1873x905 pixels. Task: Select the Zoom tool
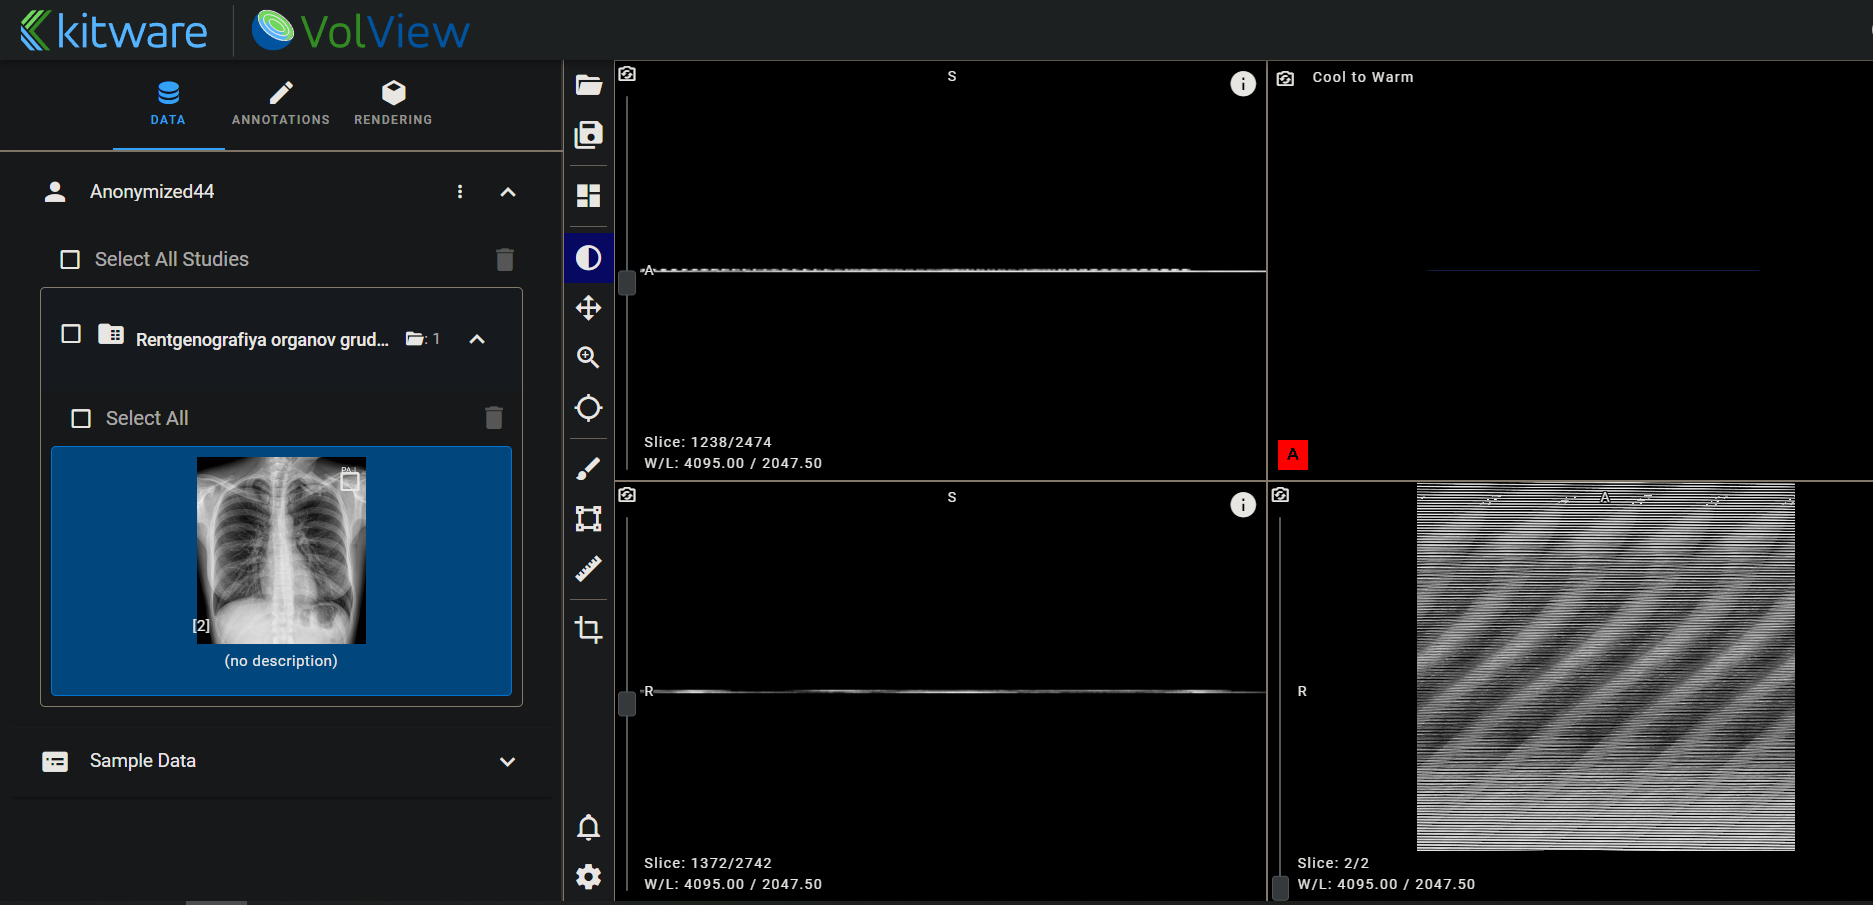[x=588, y=357]
